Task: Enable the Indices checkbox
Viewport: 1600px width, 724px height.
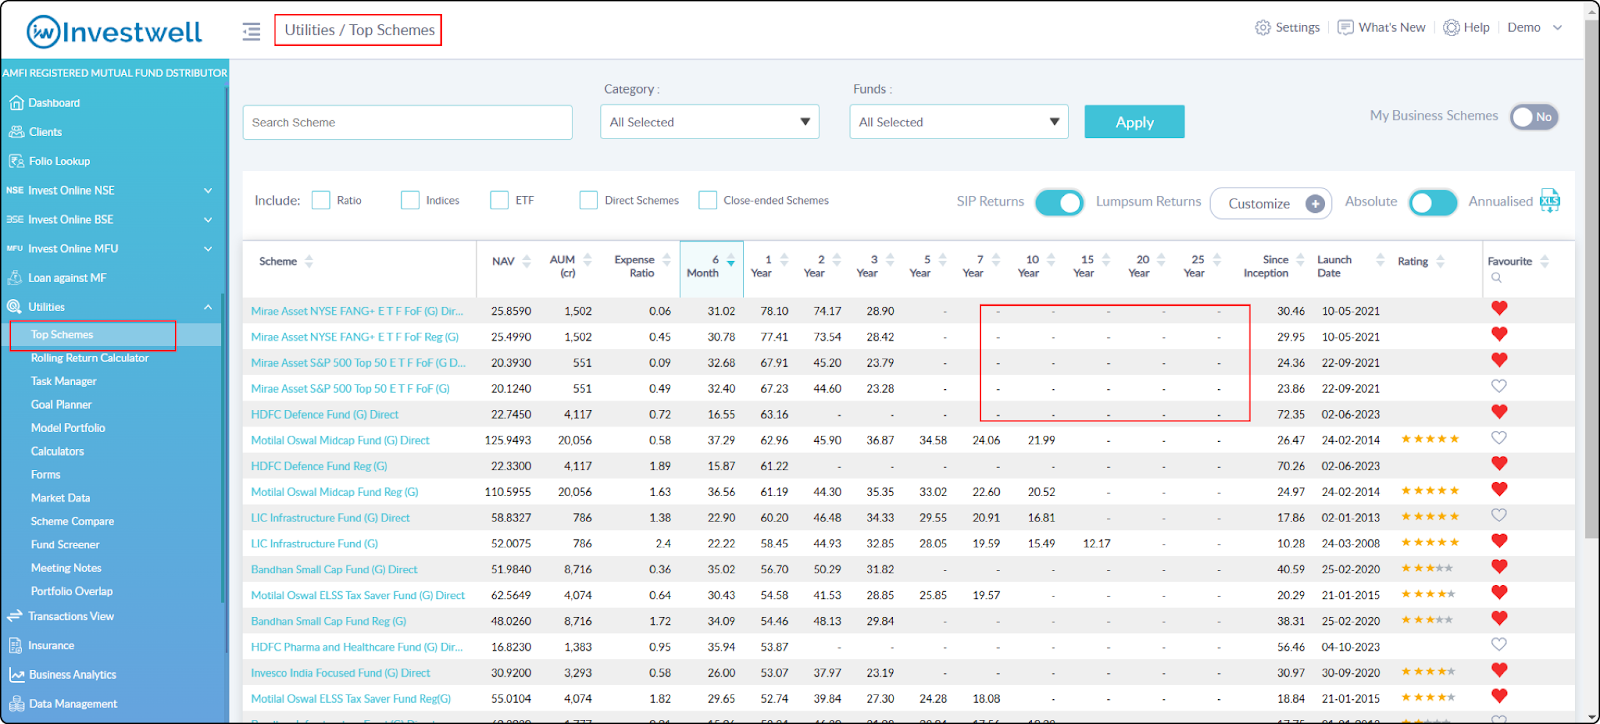Action: [x=410, y=201]
